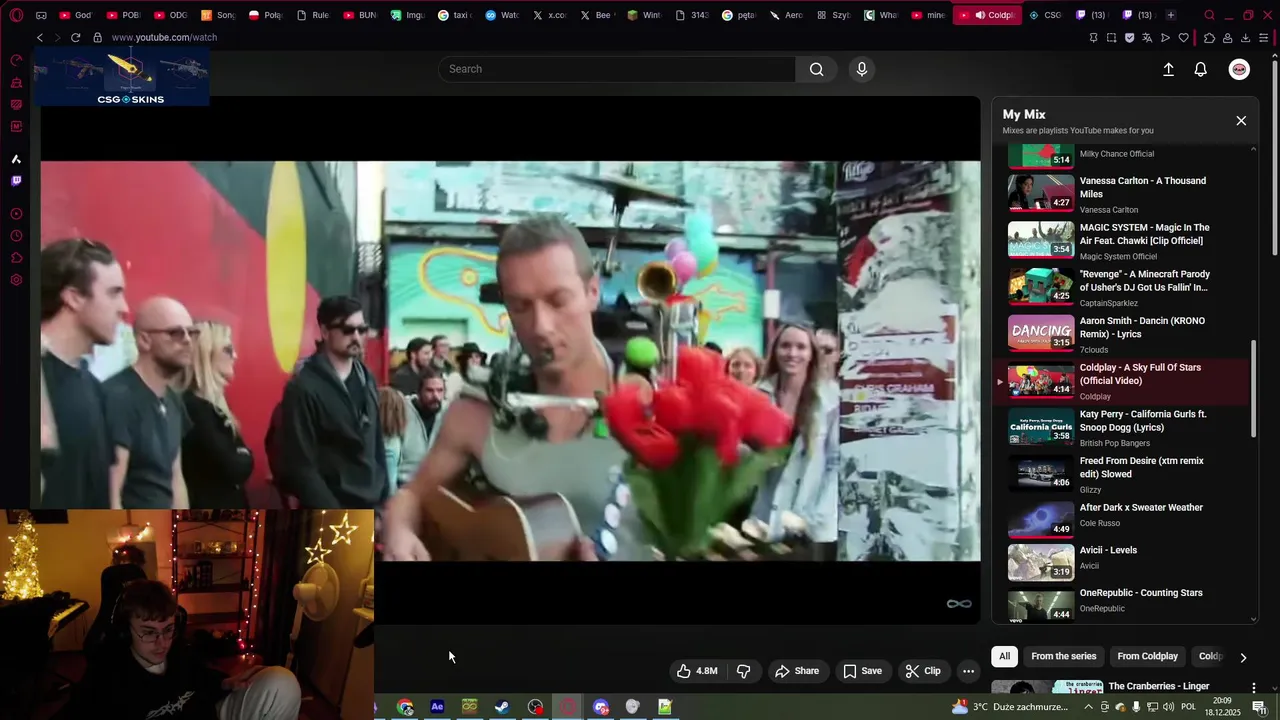Open After Effects from the taskbar

click(437, 707)
